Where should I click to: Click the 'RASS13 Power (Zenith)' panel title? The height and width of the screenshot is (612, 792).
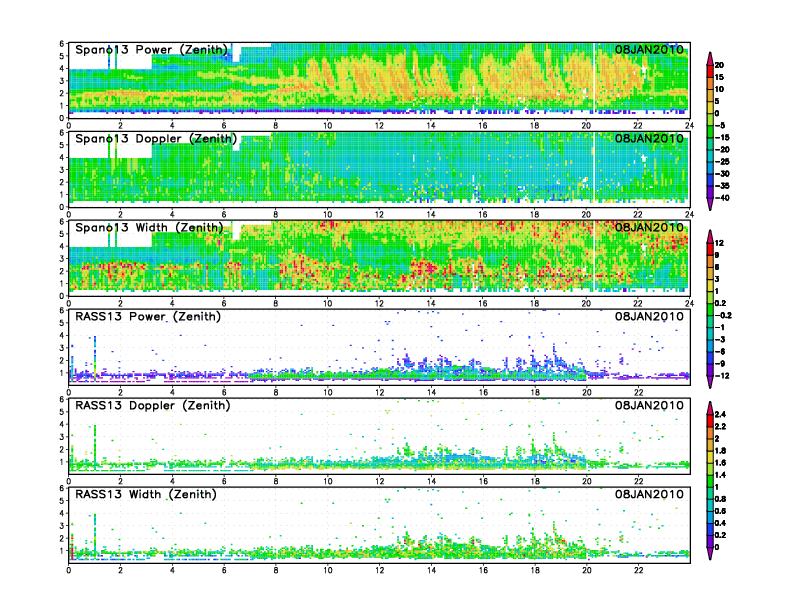pos(147,317)
